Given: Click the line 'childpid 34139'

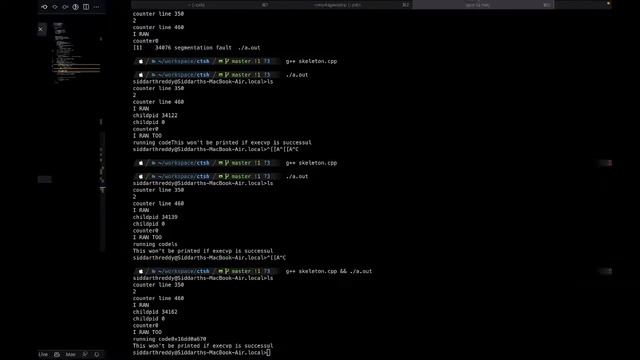Looking at the screenshot, I should 155,217.
